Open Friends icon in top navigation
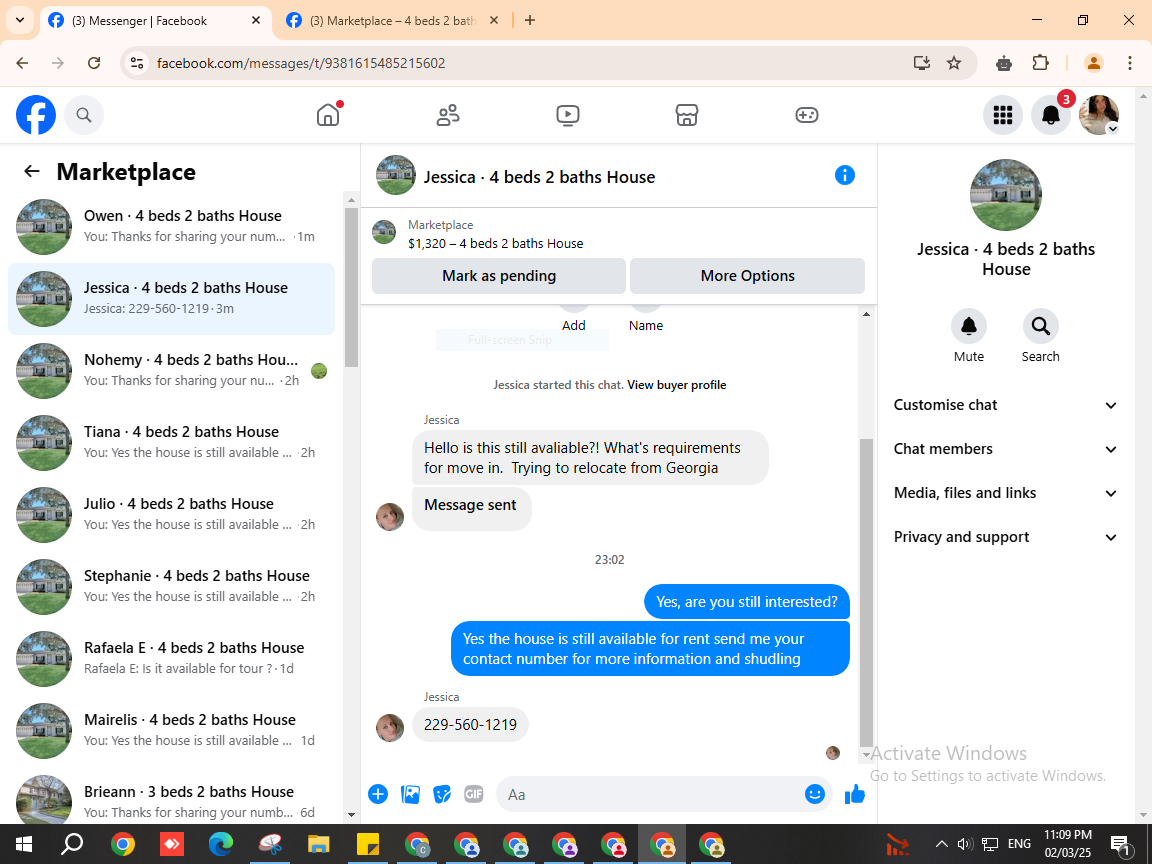1152x864 pixels. click(x=448, y=115)
